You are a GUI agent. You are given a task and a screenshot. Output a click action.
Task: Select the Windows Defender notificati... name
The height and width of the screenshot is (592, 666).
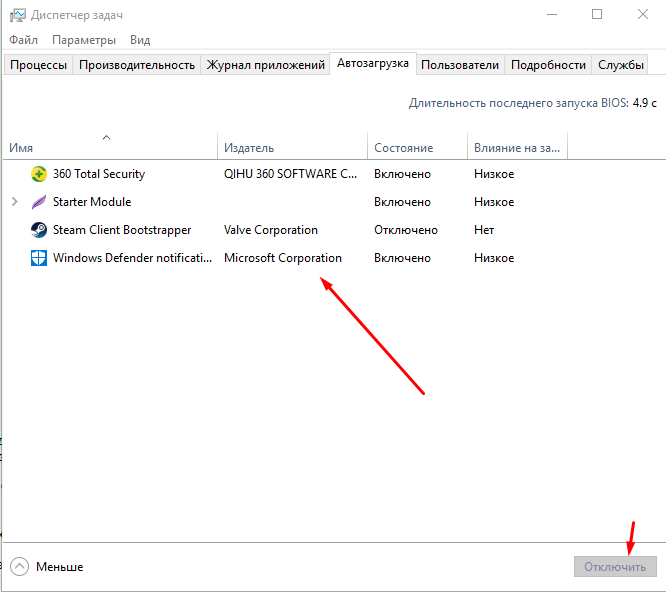click(132, 258)
